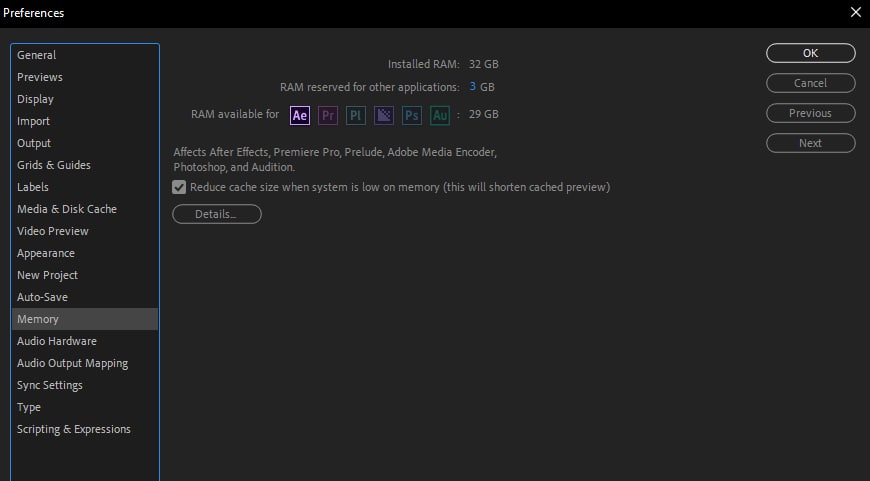The width and height of the screenshot is (870, 481).
Task: Click the Adobe Media Encoder icon
Action: [383, 115]
